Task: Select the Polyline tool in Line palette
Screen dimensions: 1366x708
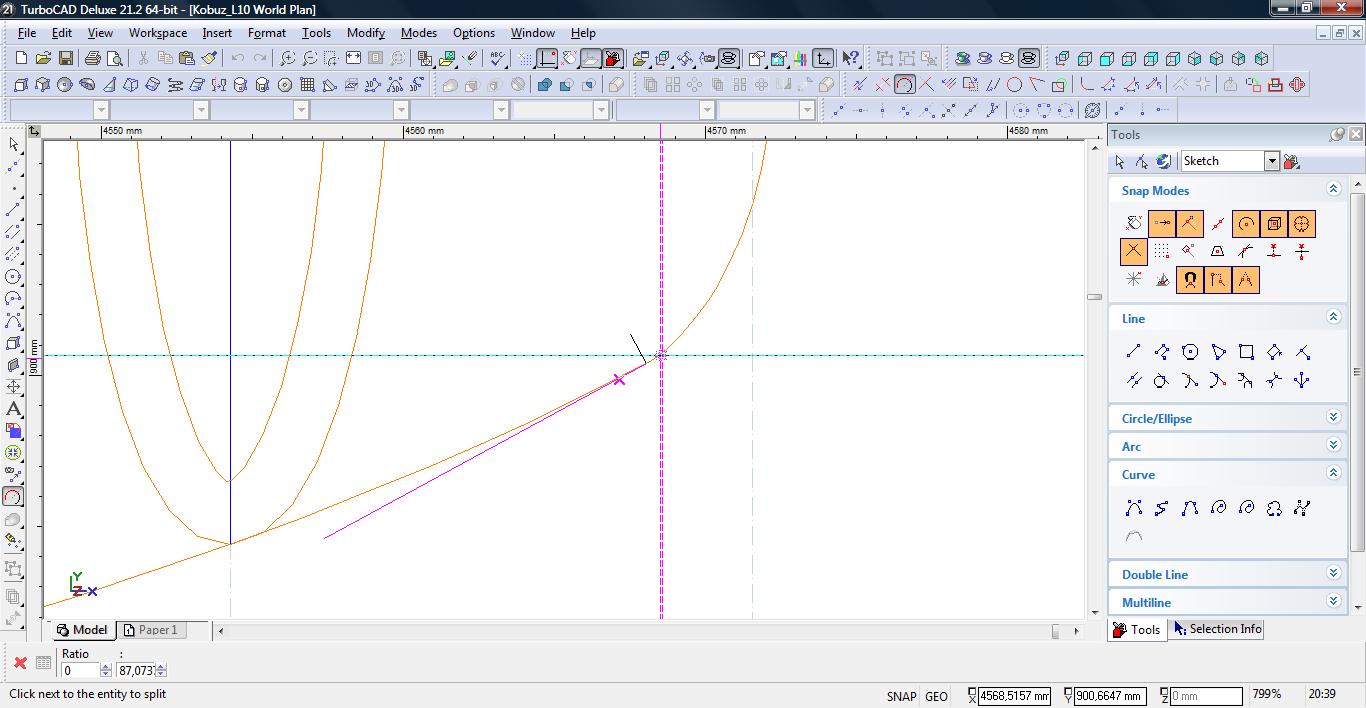Action: tap(1162, 351)
